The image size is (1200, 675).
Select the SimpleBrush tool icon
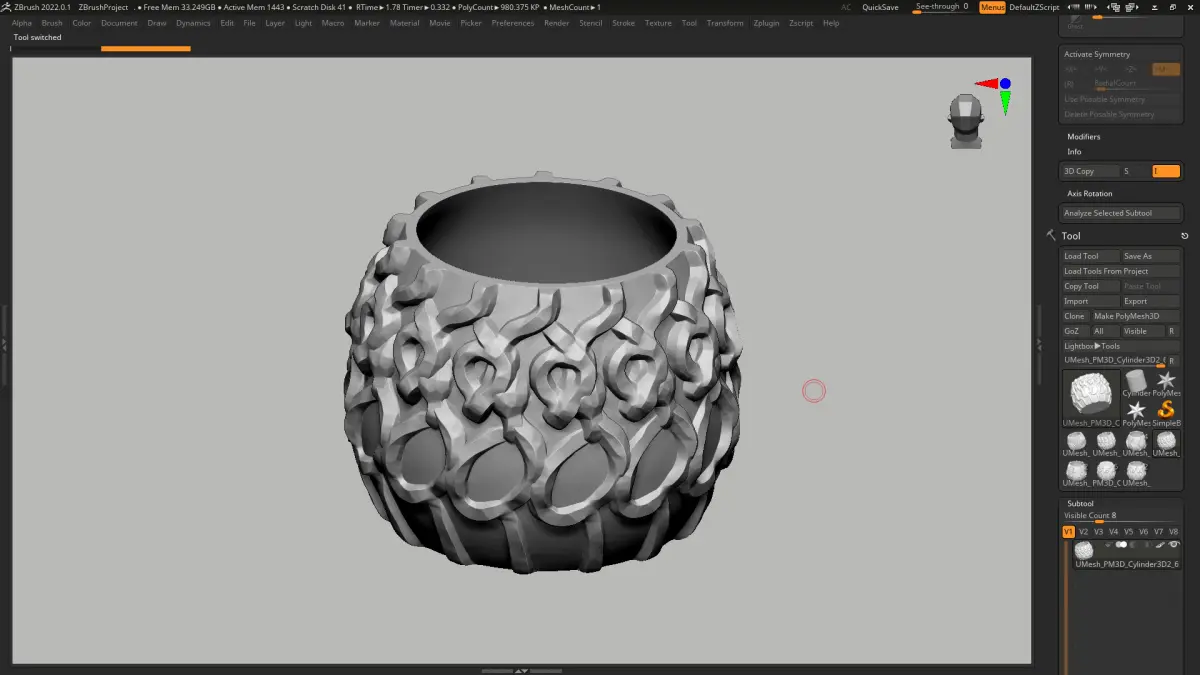point(1166,412)
